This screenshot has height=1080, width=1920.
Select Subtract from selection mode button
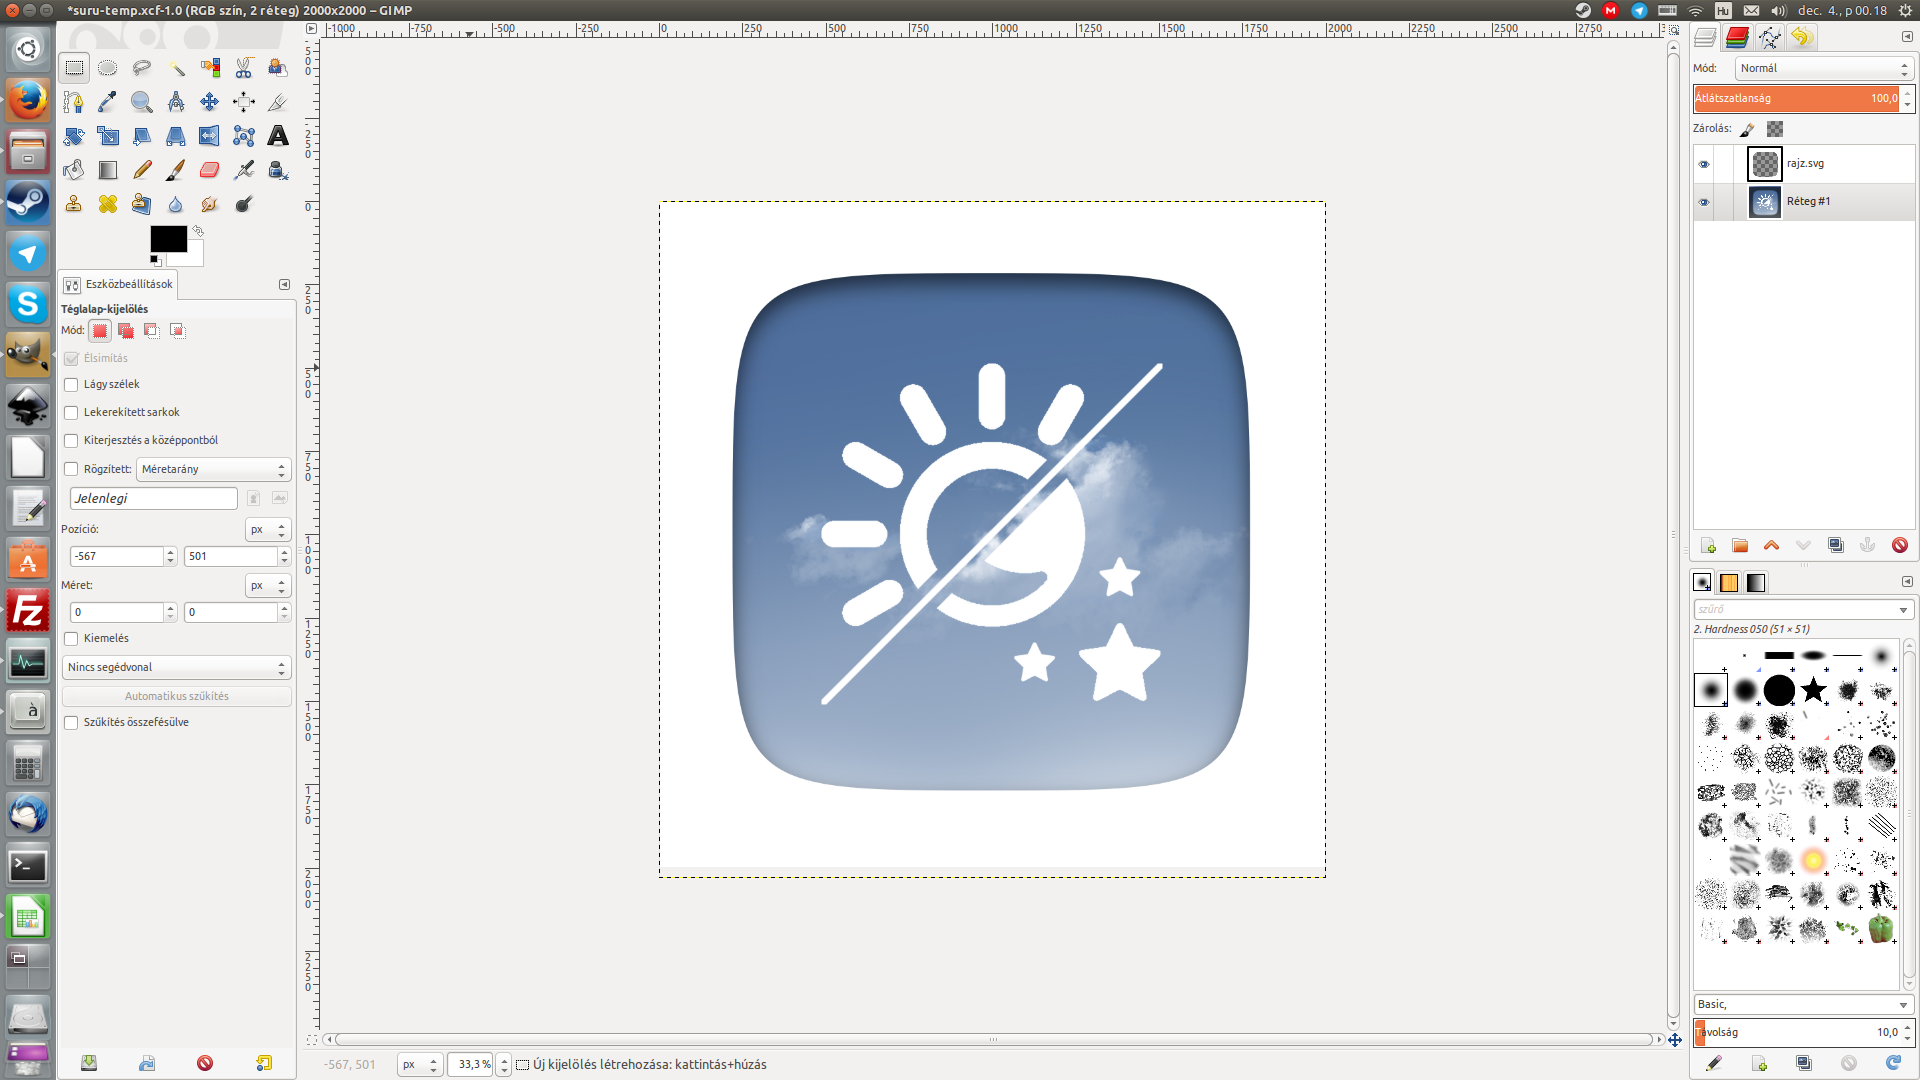click(152, 331)
